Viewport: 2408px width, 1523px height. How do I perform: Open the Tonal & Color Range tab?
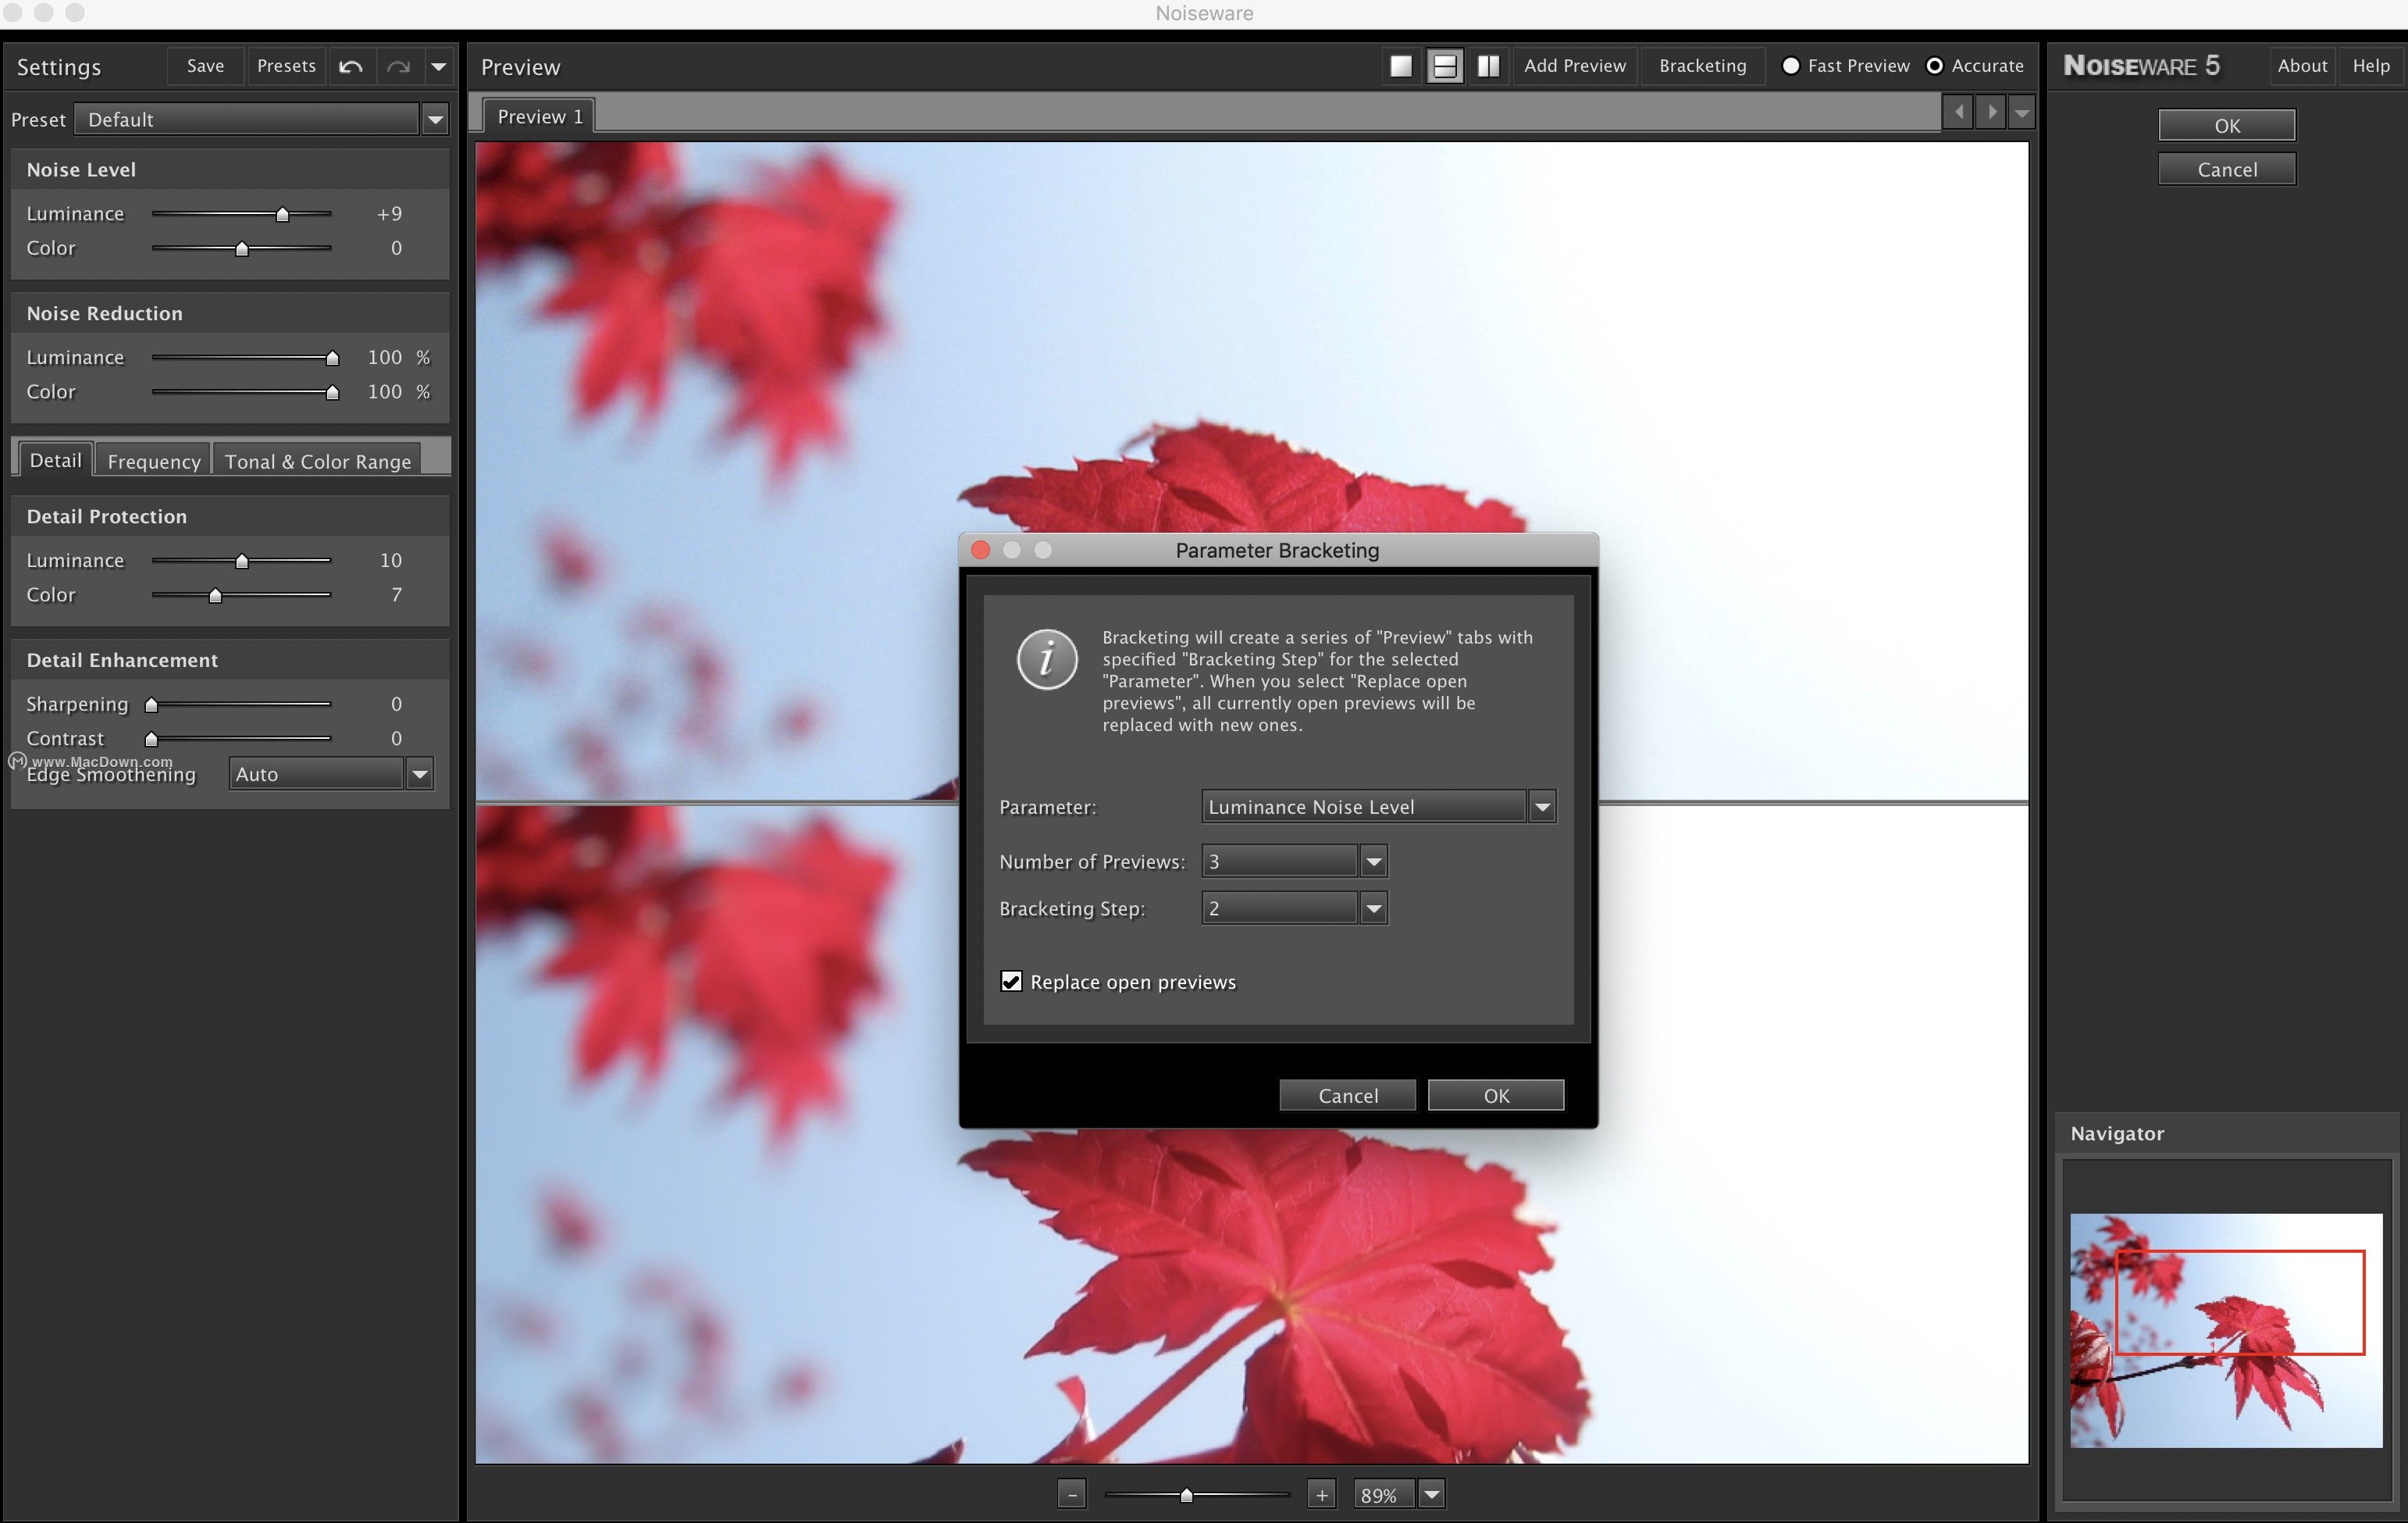(317, 461)
